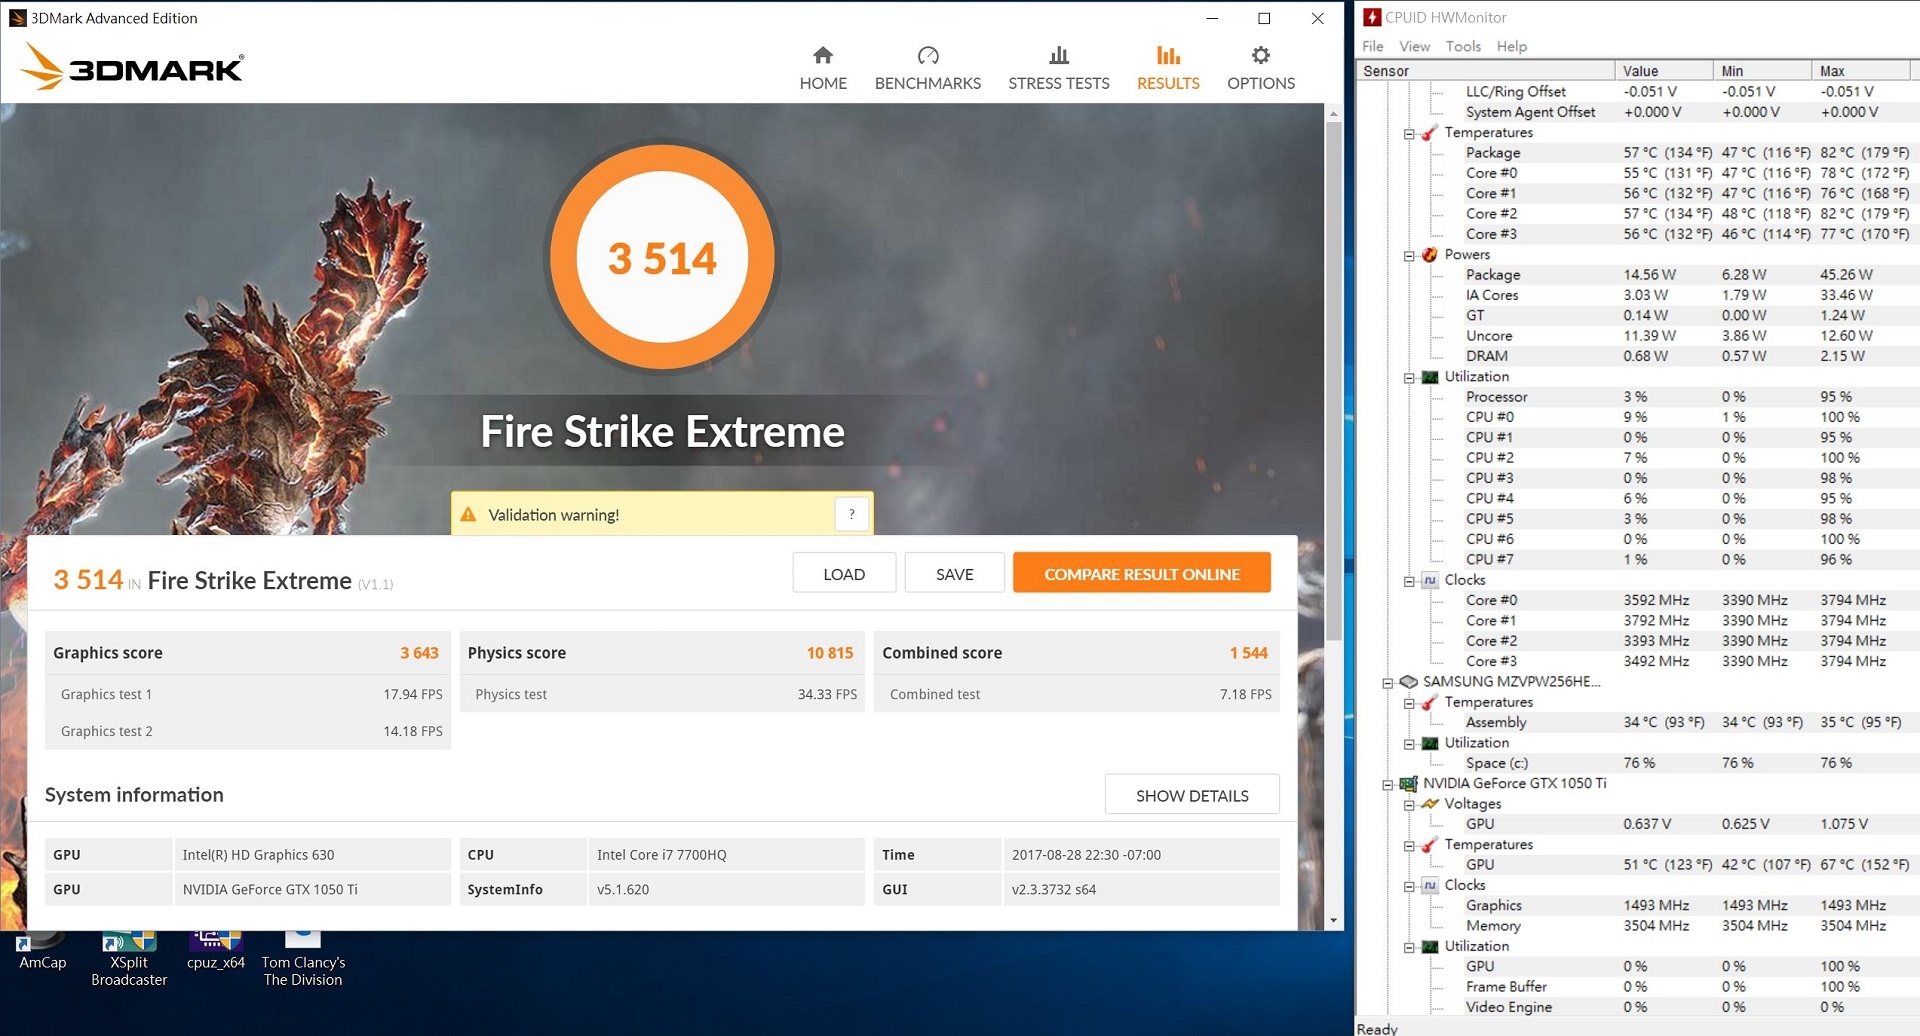This screenshot has height=1036, width=1920.
Task: Click the Samsung SSD drive icon
Action: click(x=1408, y=682)
